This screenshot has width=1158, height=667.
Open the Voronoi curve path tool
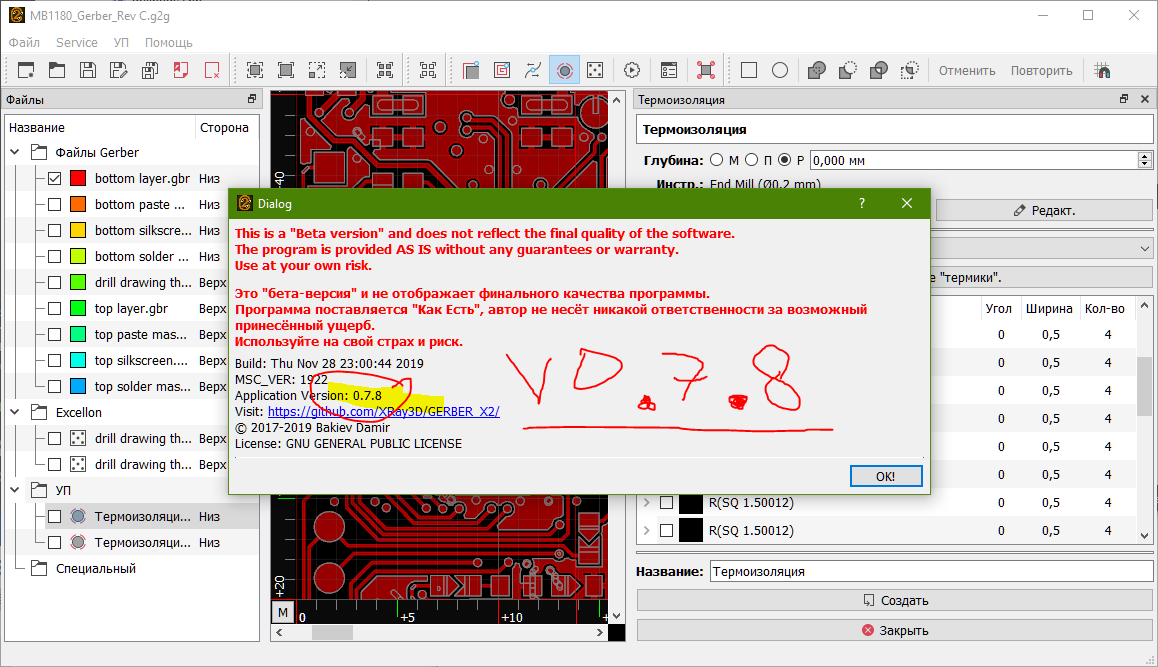click(533, 70)
